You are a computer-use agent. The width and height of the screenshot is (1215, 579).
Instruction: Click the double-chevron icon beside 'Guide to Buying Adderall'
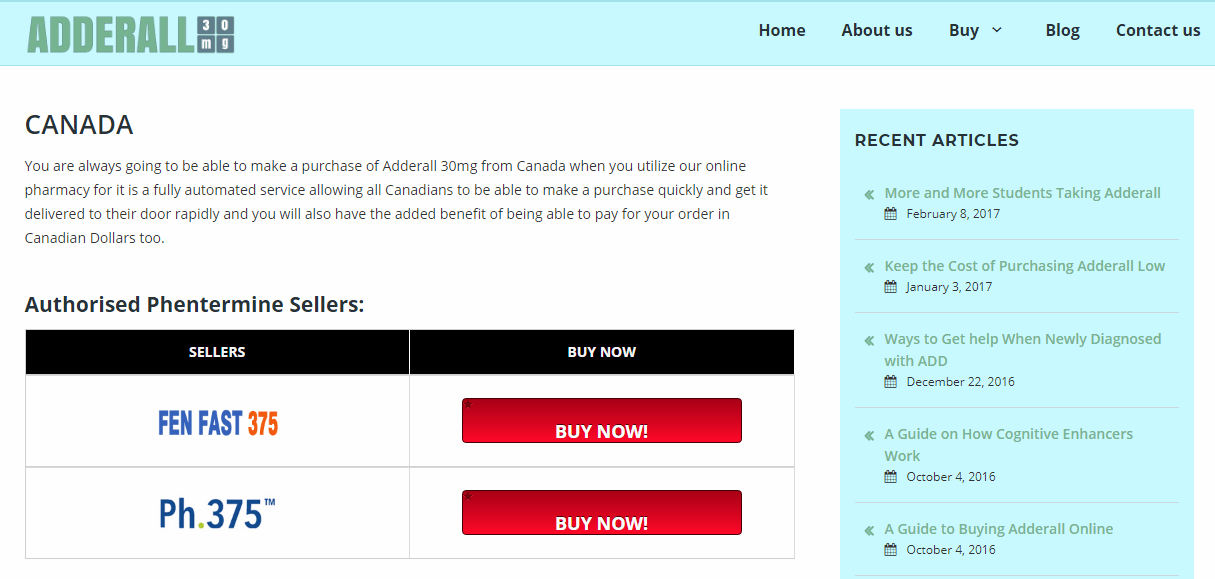tap(869, 530)
